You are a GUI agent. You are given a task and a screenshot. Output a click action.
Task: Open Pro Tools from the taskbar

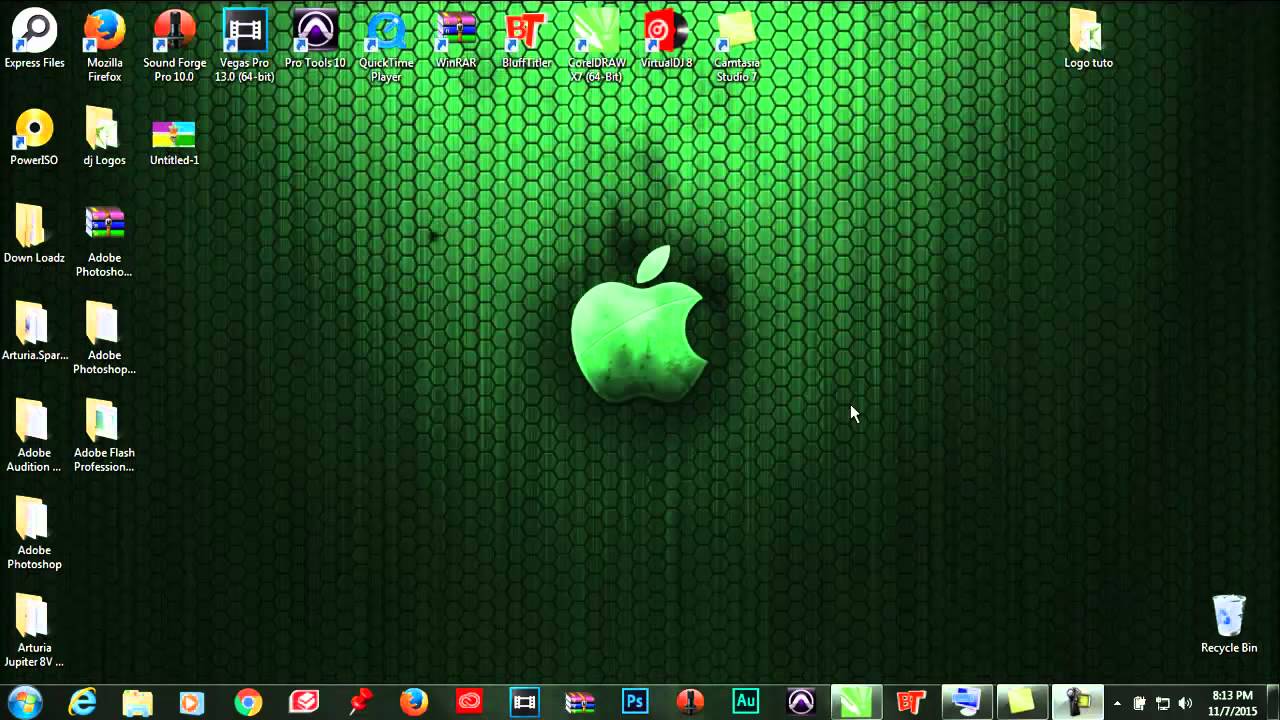click(801, 702)
